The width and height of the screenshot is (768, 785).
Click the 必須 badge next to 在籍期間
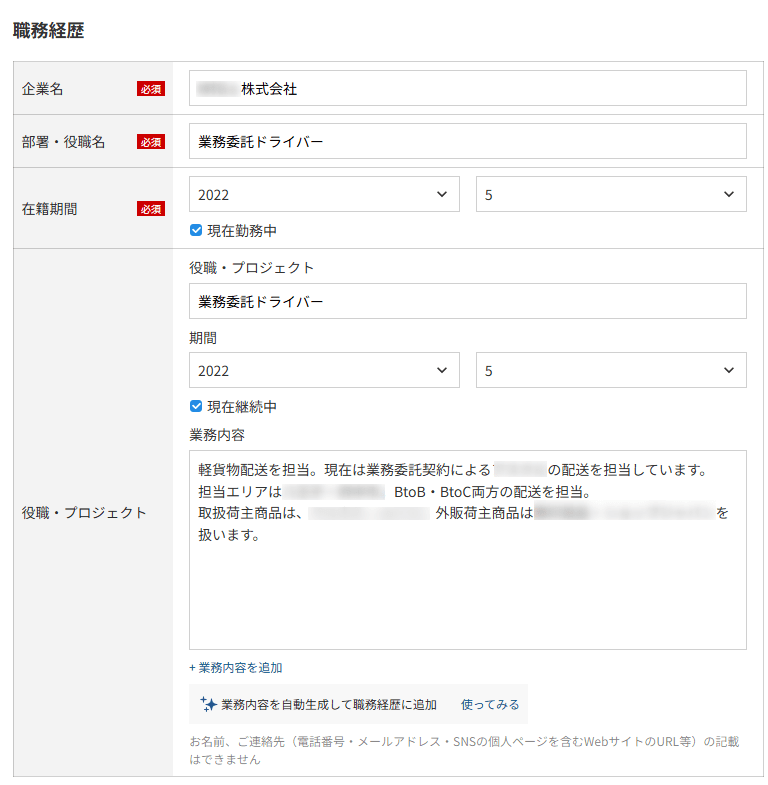point(151,209)
